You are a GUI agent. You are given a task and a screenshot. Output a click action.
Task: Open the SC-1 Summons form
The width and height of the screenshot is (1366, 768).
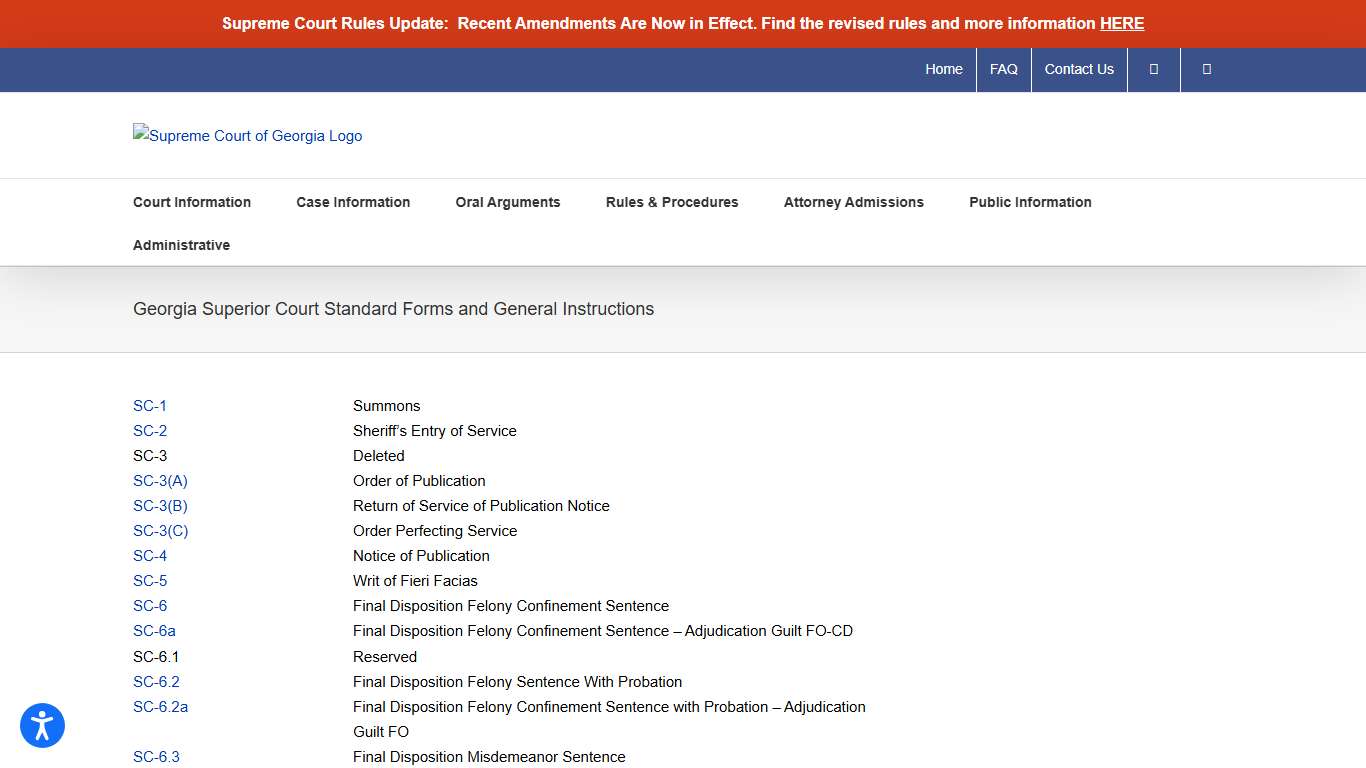pos(149,406)
